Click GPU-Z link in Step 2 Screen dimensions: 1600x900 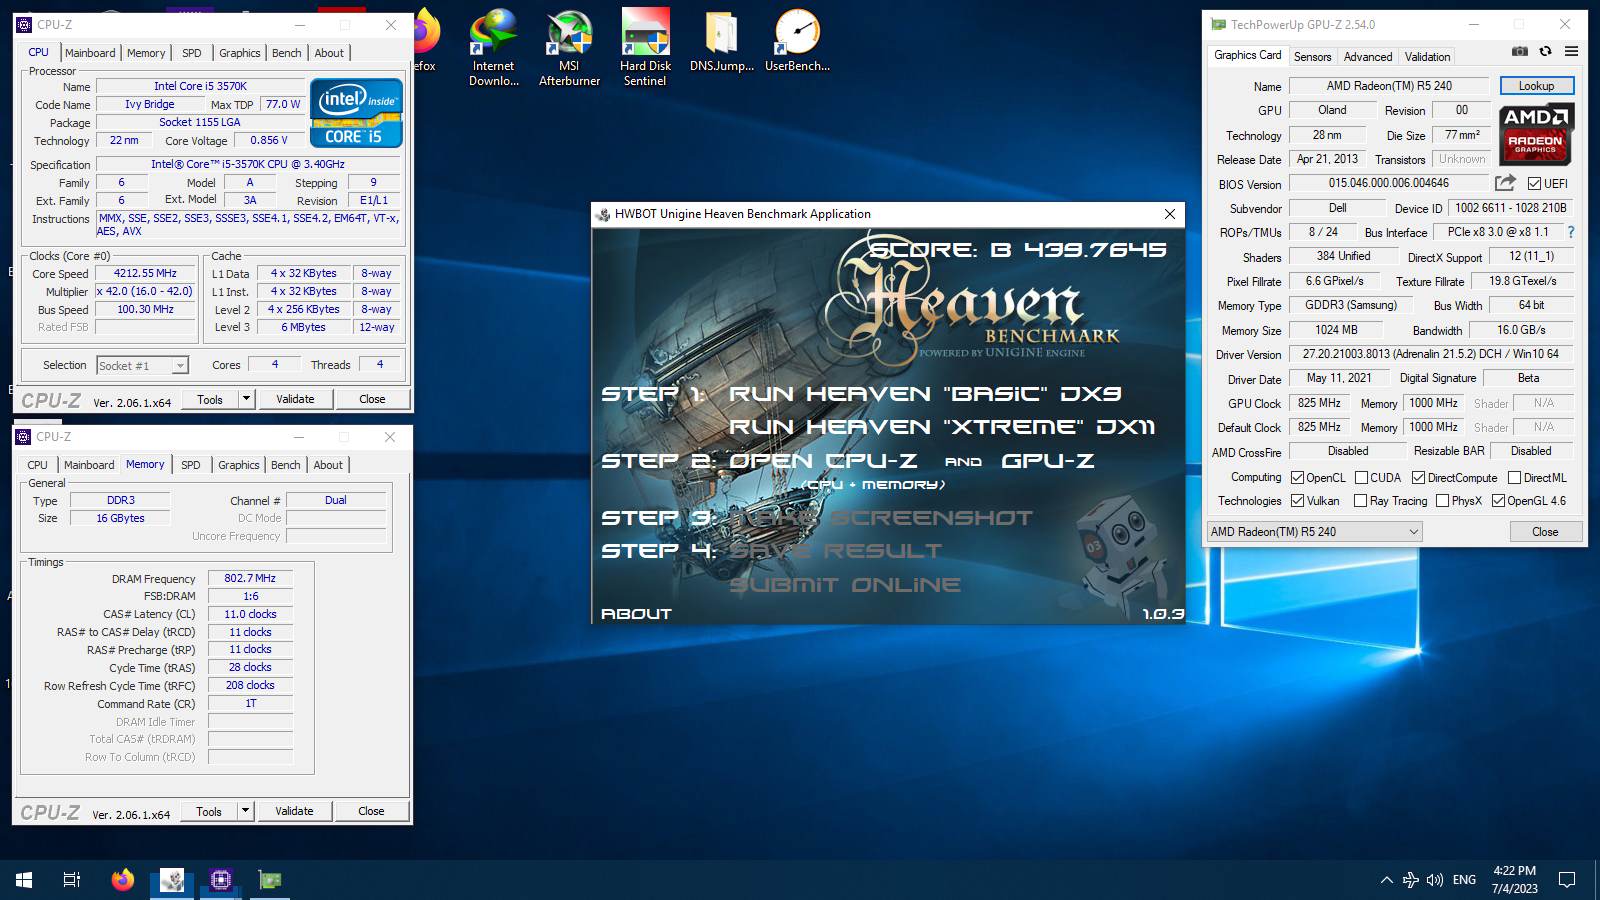pyautogui.click(x=1047, y=461)
